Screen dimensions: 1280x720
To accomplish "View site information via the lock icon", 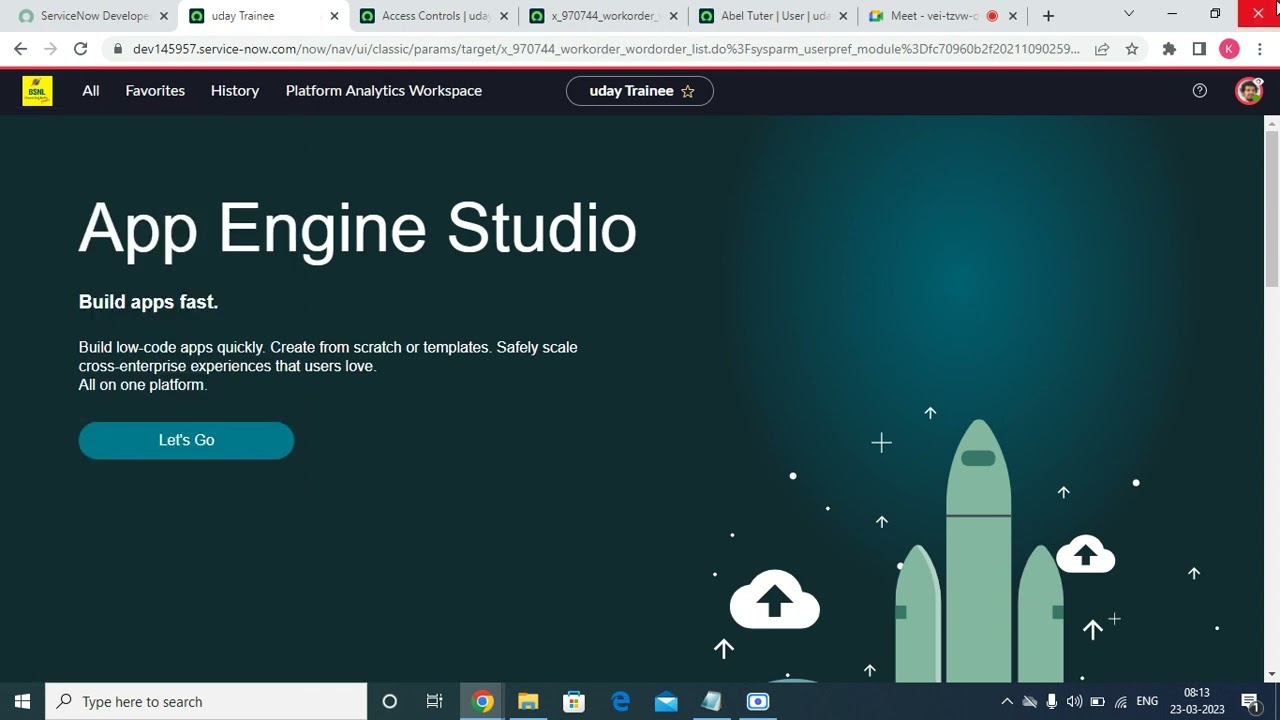I will pyautogui.click(x=119, y=49).
